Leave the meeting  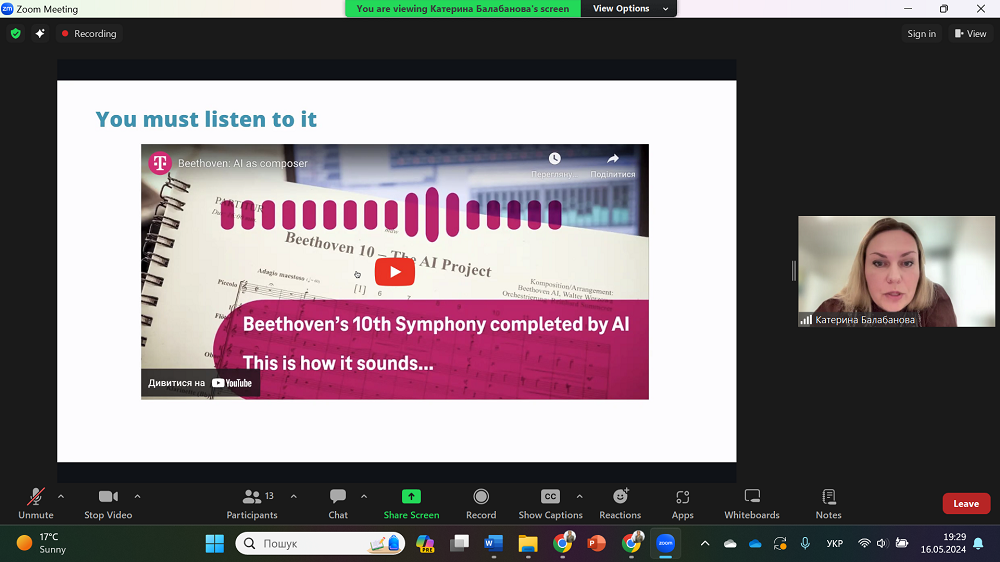[966, 503]
